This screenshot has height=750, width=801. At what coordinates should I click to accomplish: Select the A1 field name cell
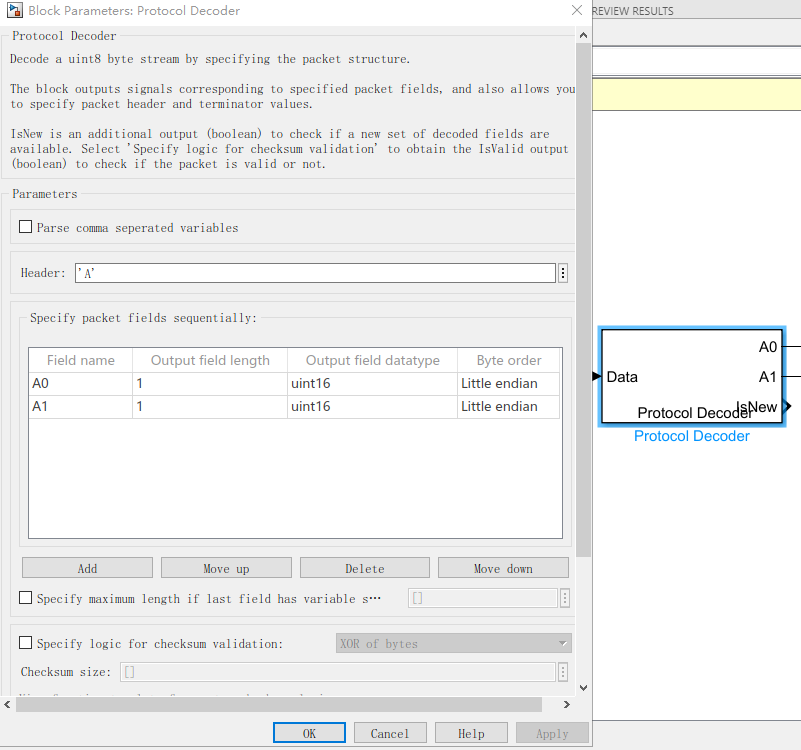pyautogui.click(x=81, y=407)
